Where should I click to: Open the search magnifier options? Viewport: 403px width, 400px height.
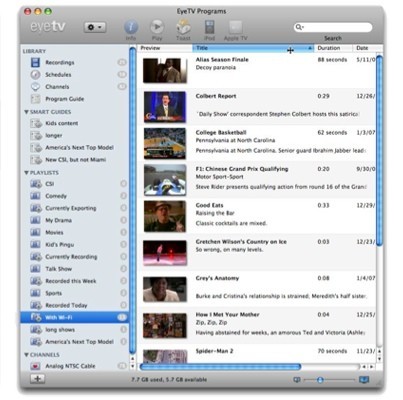[299, 27]
